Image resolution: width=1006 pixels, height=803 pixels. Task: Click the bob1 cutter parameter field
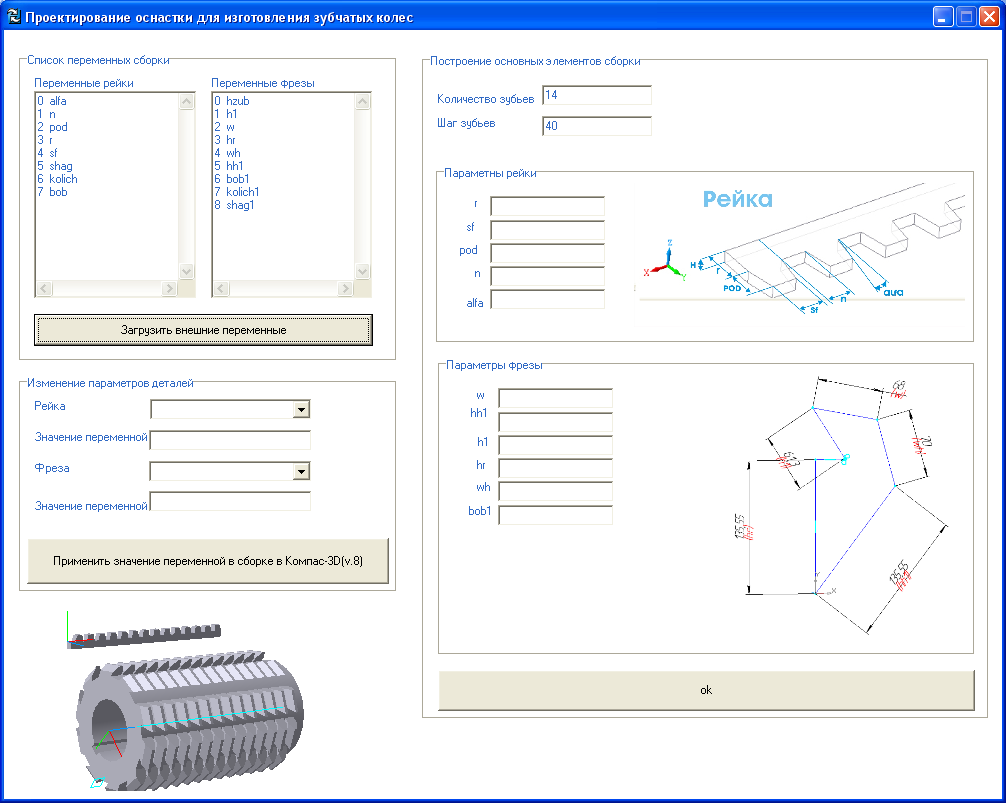[x=555, y=515]
